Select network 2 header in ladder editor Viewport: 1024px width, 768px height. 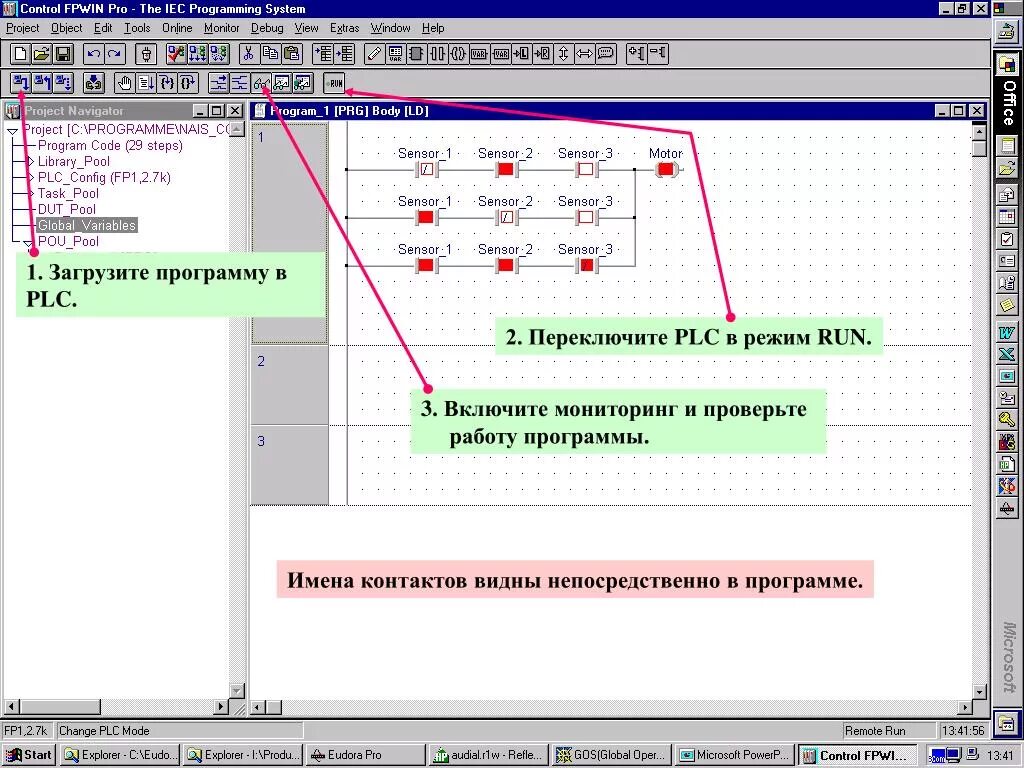click(289, 385)
